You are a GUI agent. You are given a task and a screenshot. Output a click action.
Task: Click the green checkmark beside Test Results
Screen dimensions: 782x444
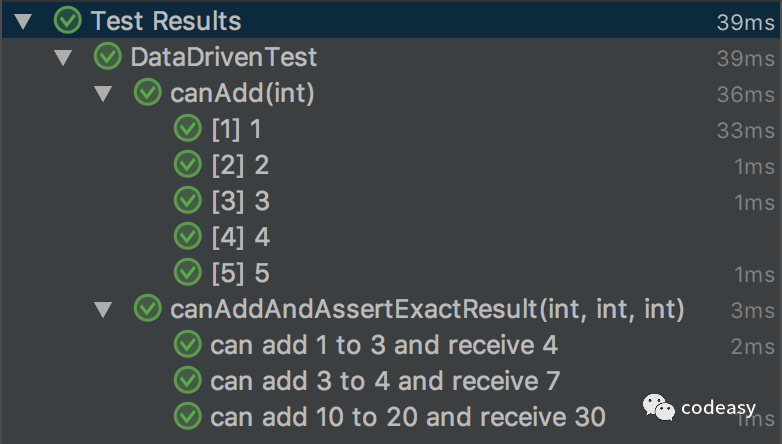(68, 20)
